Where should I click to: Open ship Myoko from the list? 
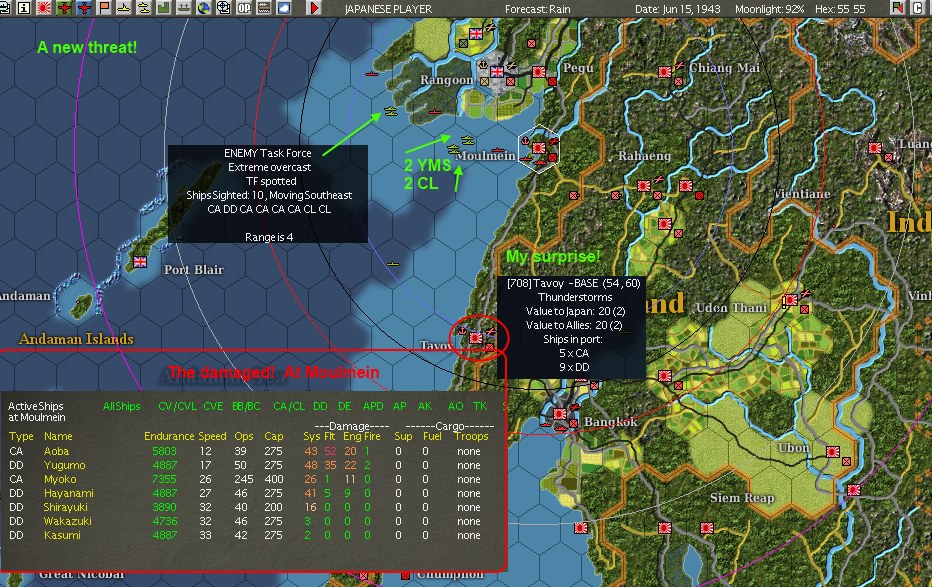60,479
